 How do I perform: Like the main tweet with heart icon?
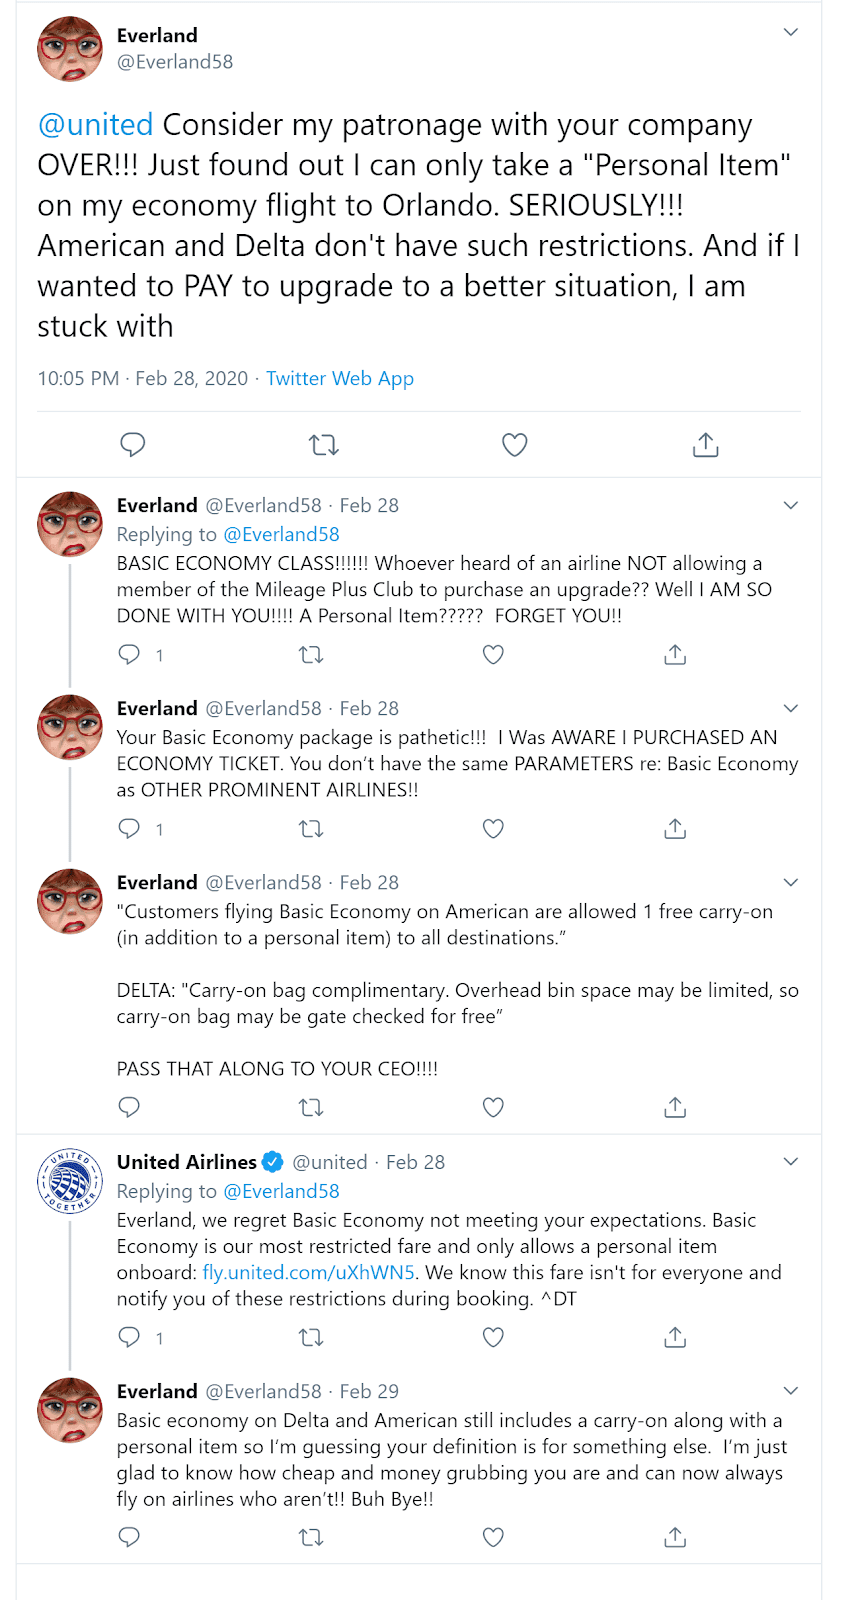tap(515, 444)
